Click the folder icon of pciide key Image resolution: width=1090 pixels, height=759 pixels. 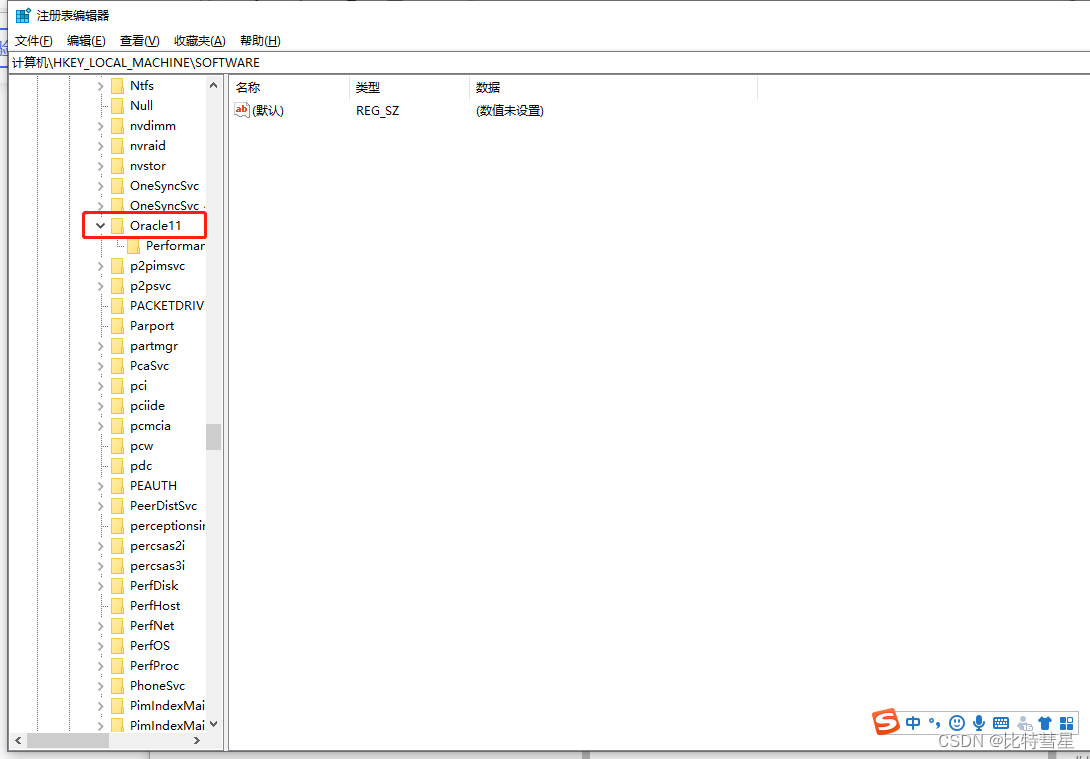[117, 406]
